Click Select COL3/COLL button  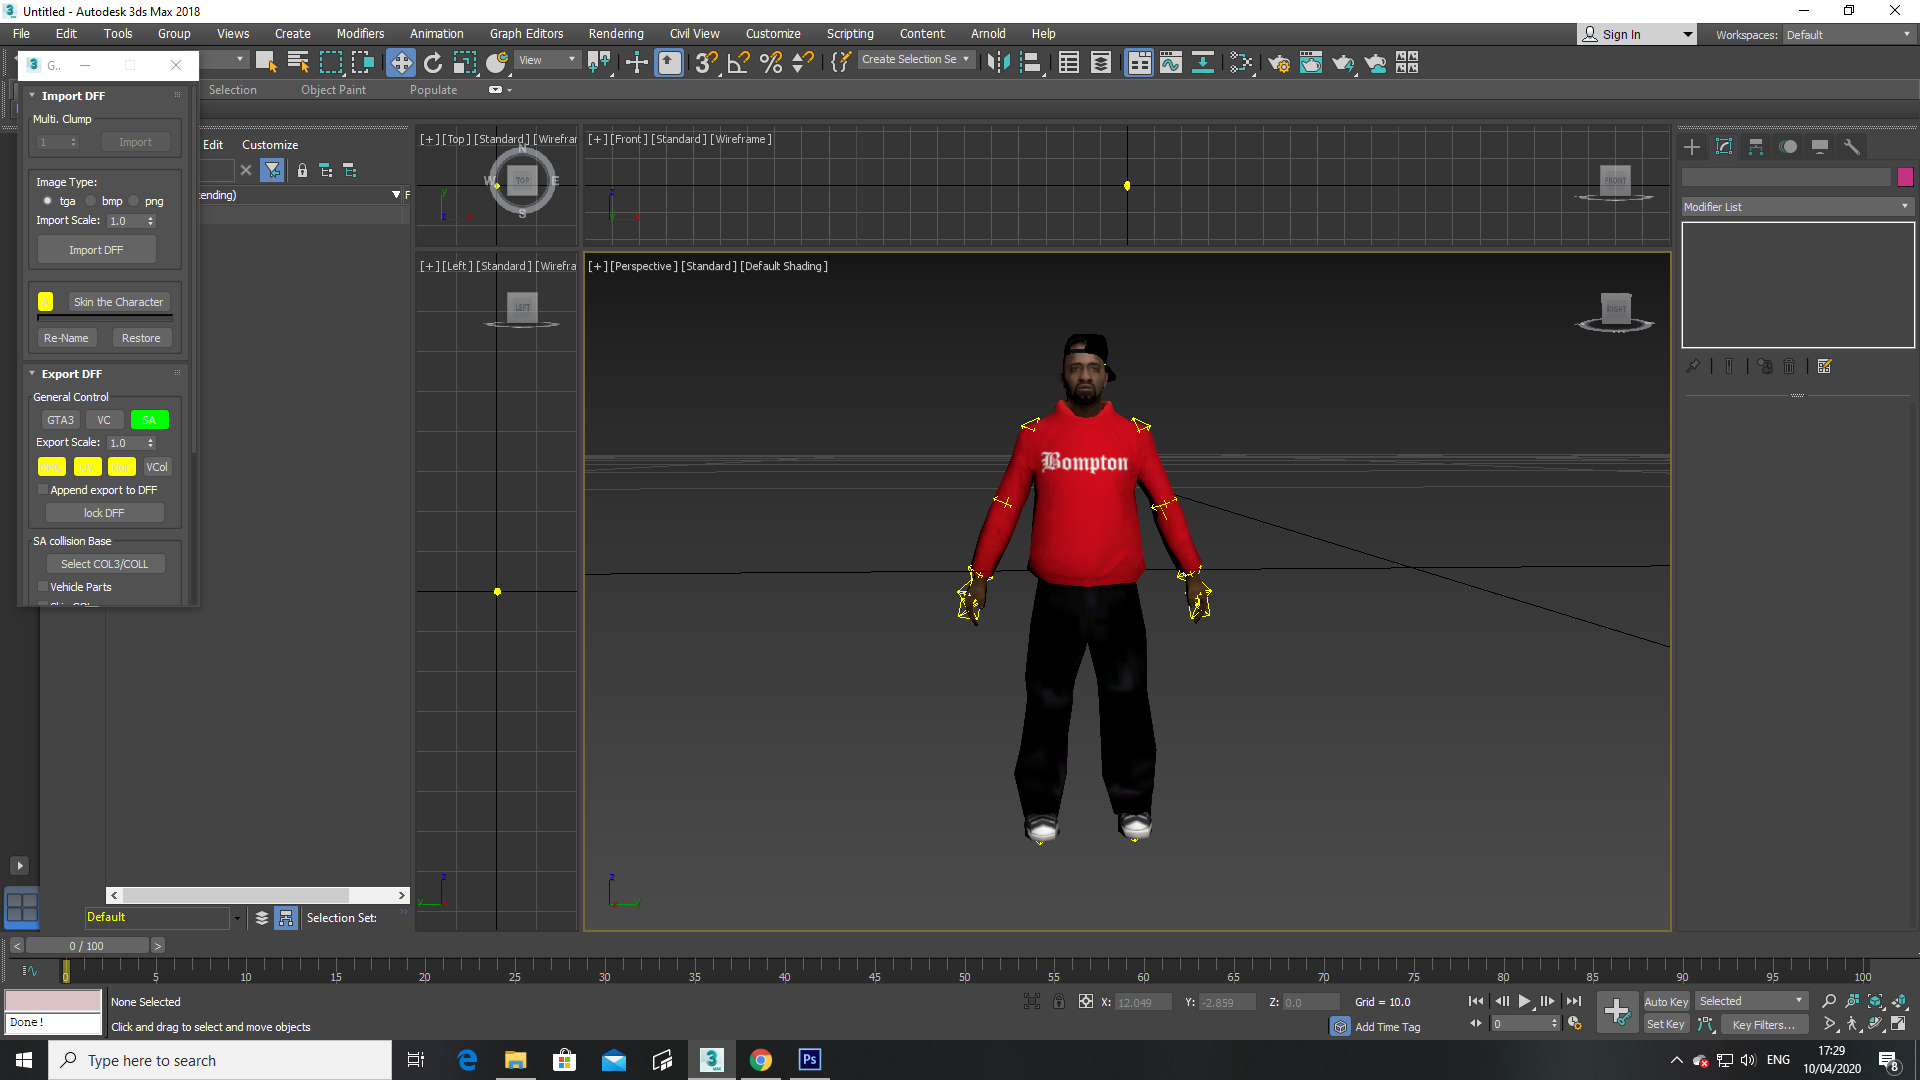(104, 564)
